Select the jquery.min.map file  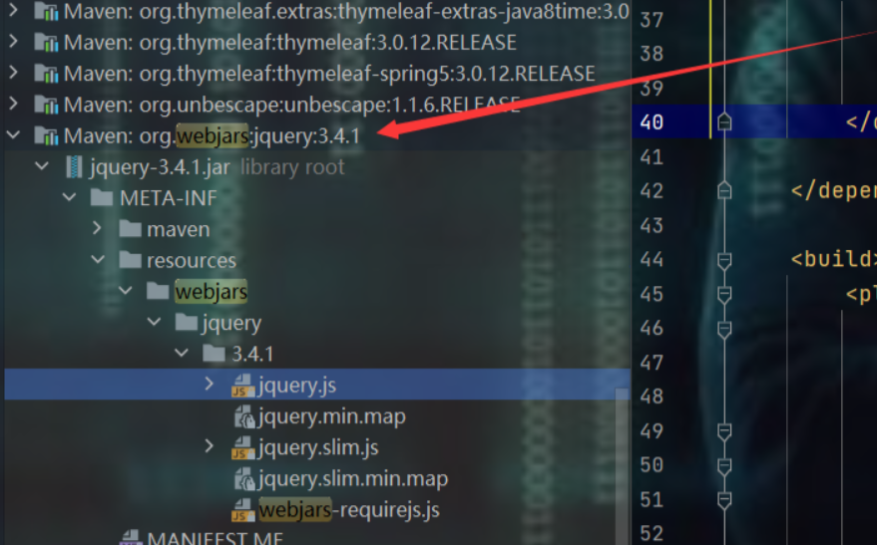tap(332, 417)
